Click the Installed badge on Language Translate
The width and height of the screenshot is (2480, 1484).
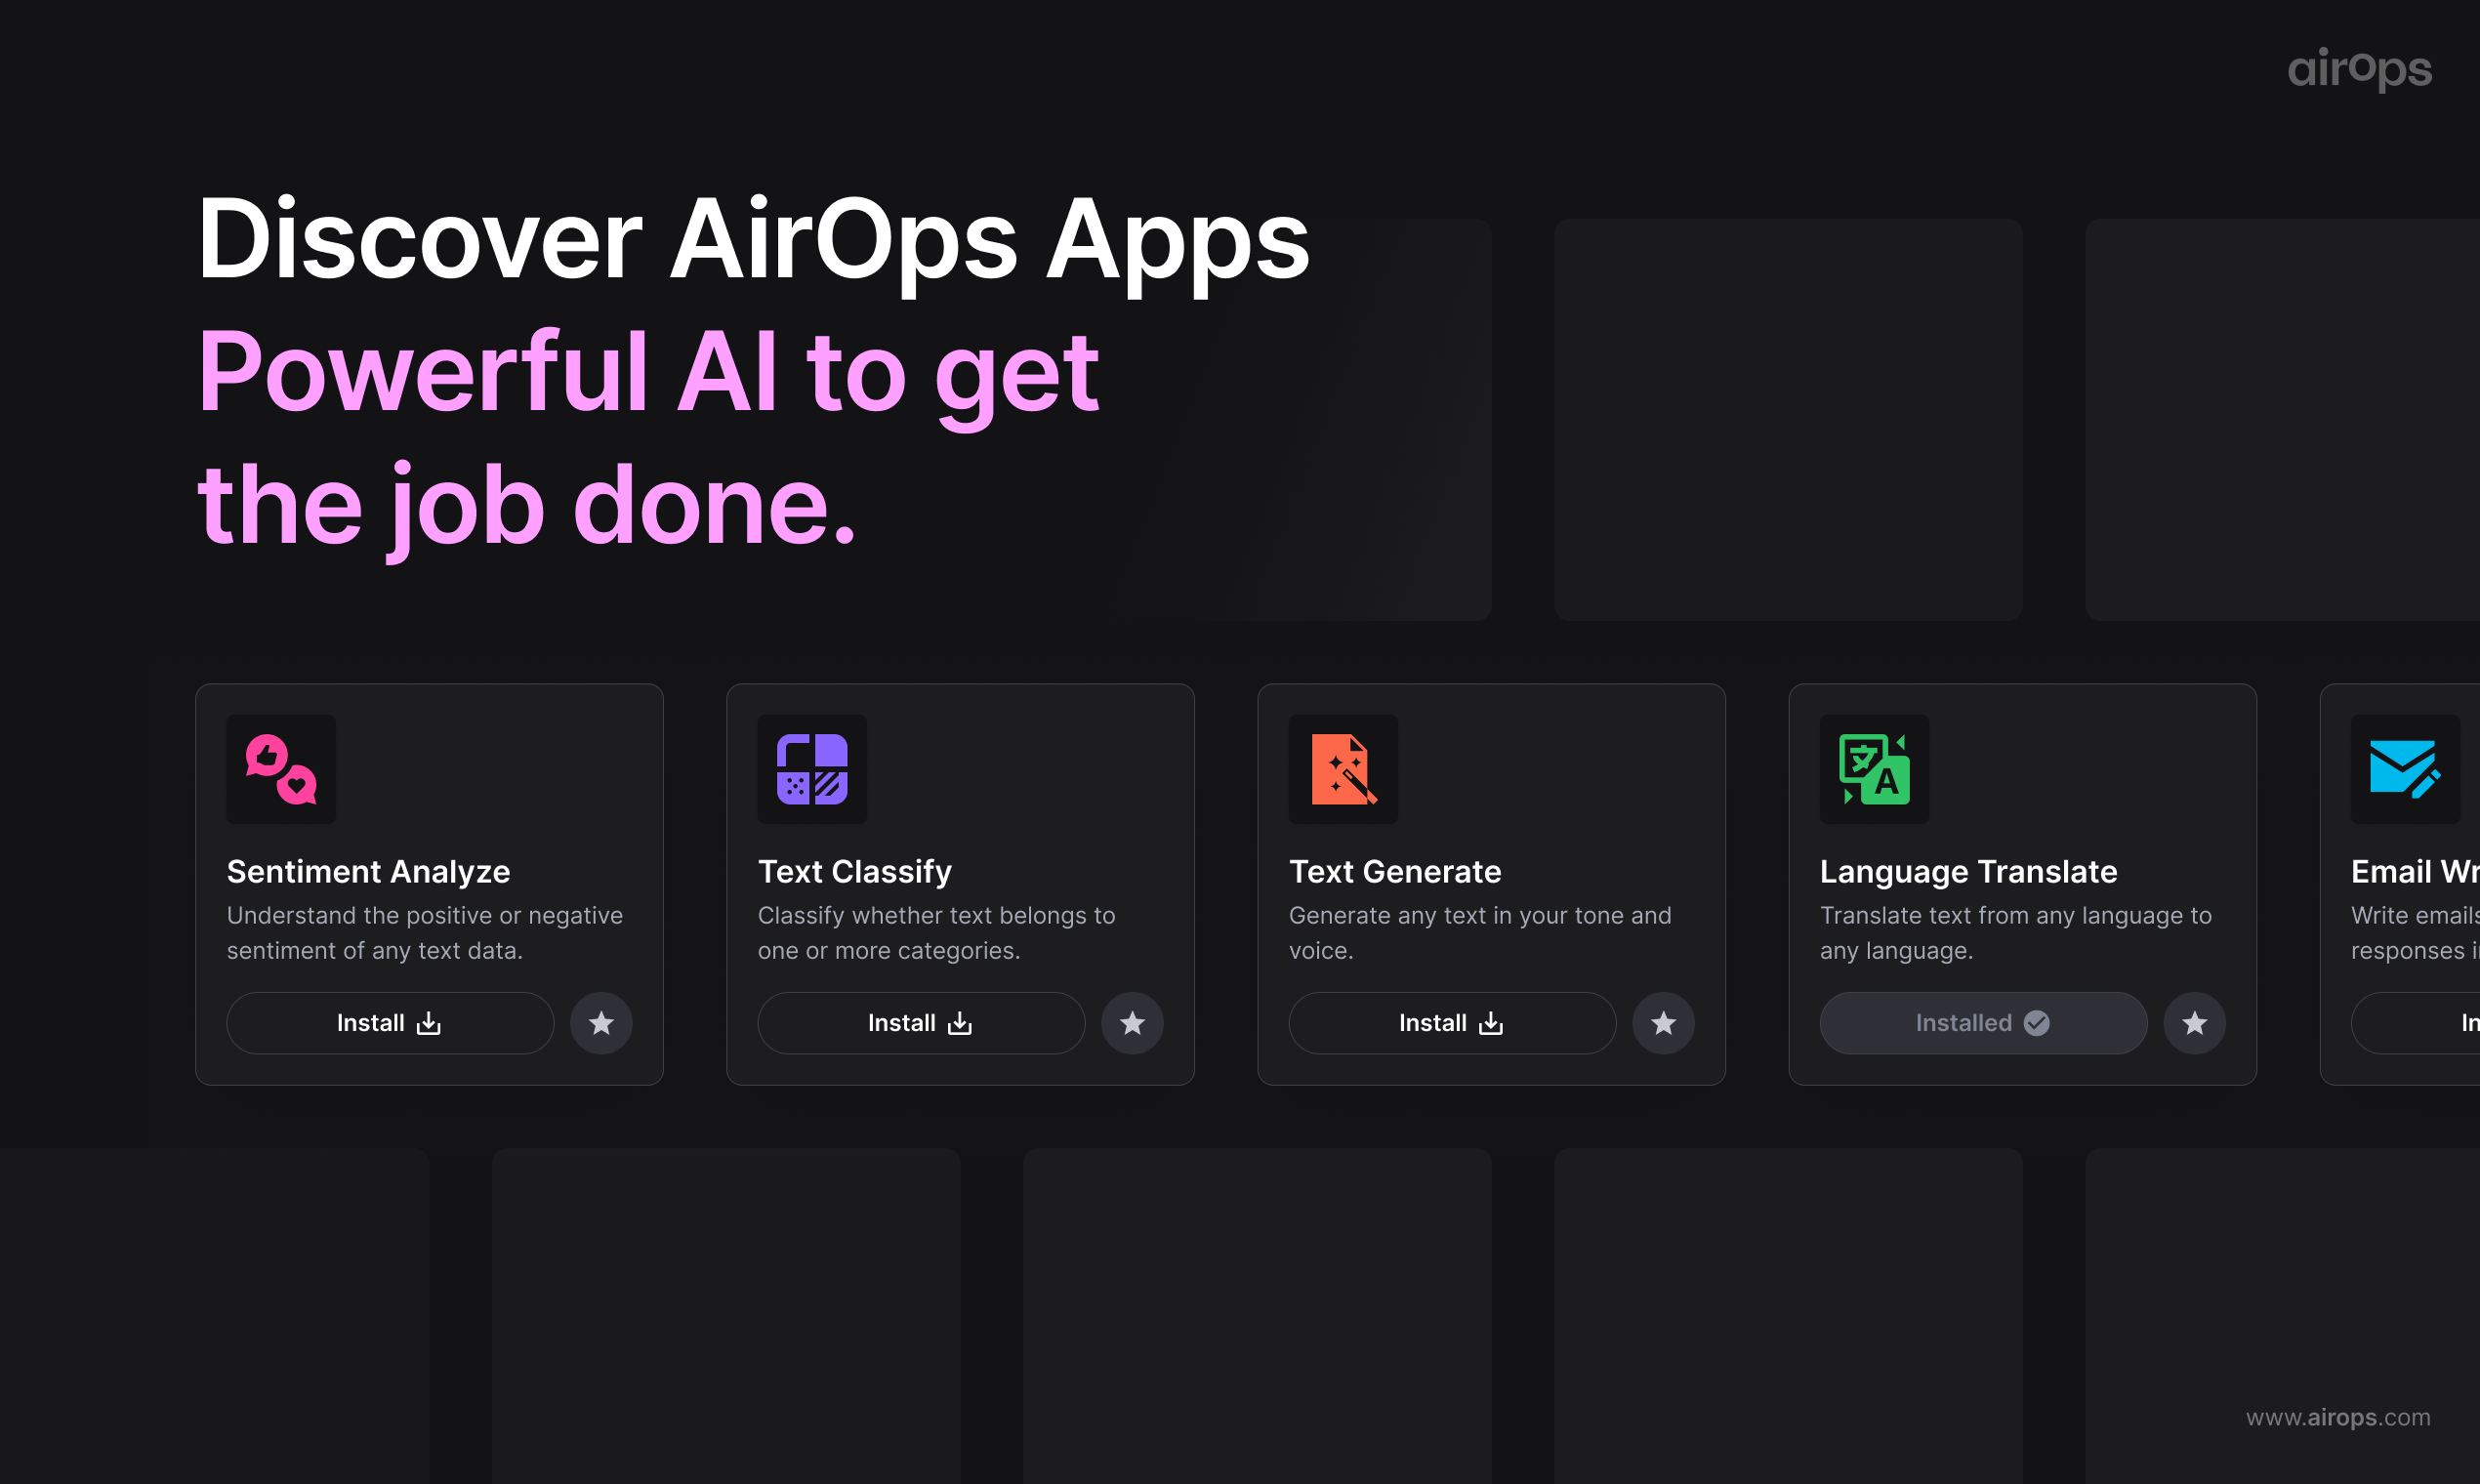pyautogui.click(x=1983, y=1023)
